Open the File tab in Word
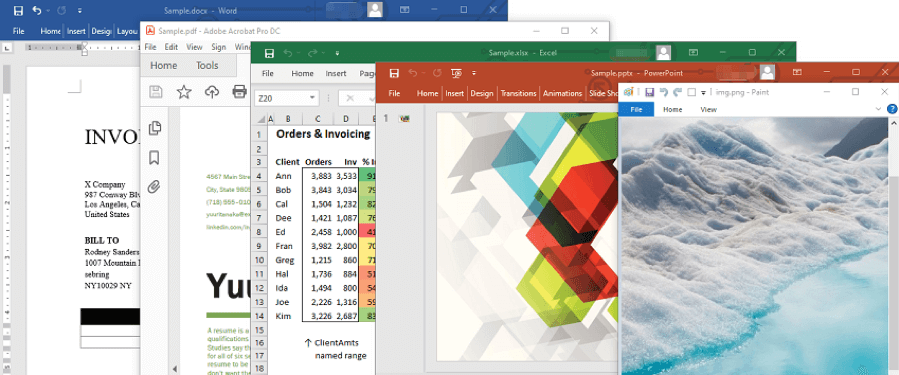The width and height of the screenshot is (899, 375). [18, 31]
